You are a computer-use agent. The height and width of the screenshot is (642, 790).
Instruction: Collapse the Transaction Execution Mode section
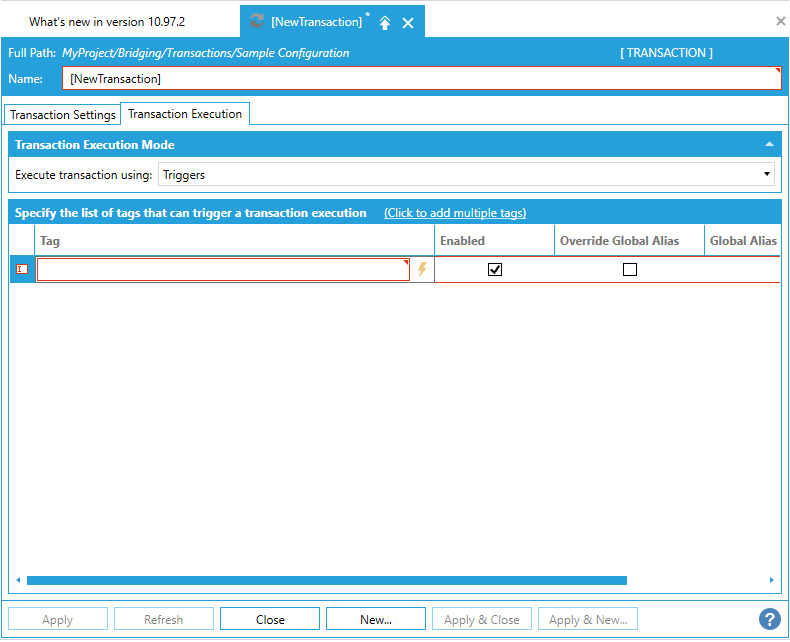pyautogui.click(x=769, y=145)
